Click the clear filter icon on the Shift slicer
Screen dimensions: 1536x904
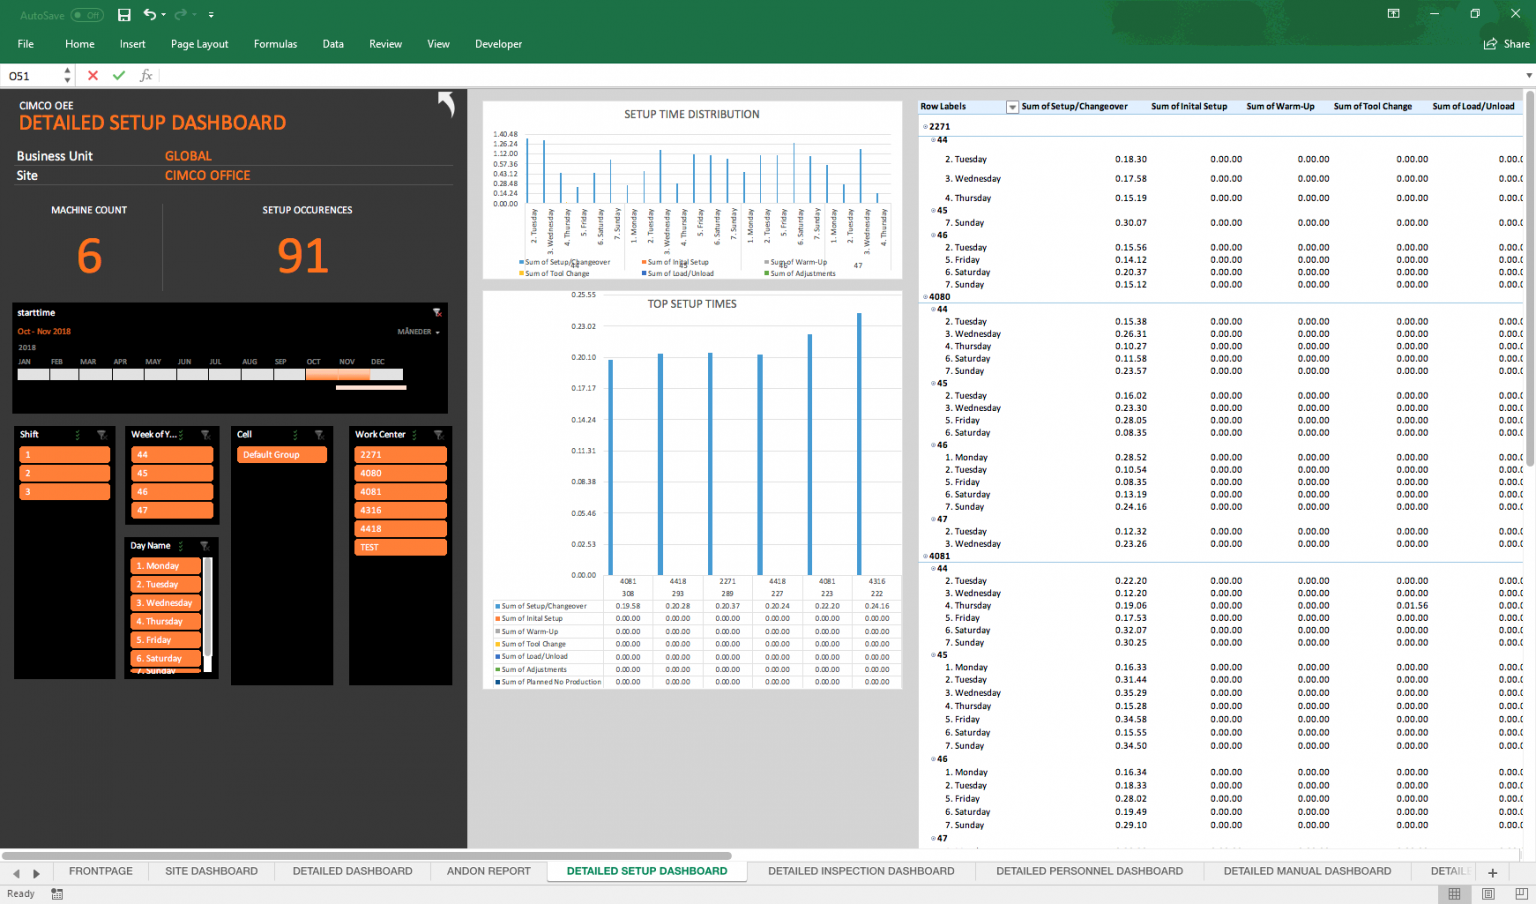pos(101,434)
